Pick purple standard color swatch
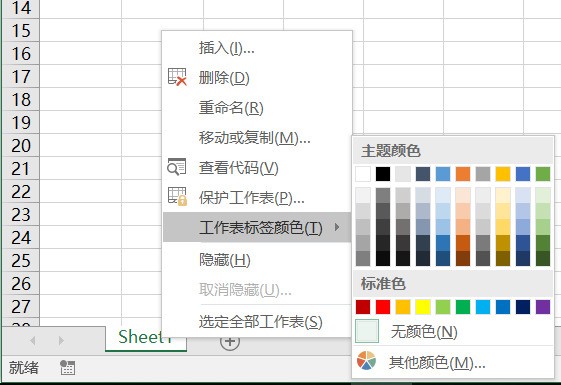This screenshot has width=561, height=385. pos(543,307)
